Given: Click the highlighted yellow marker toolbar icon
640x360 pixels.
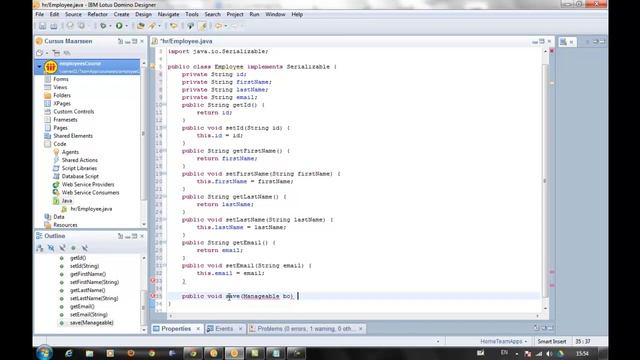Looking at the screenshot, I should [x=202, y=26].
